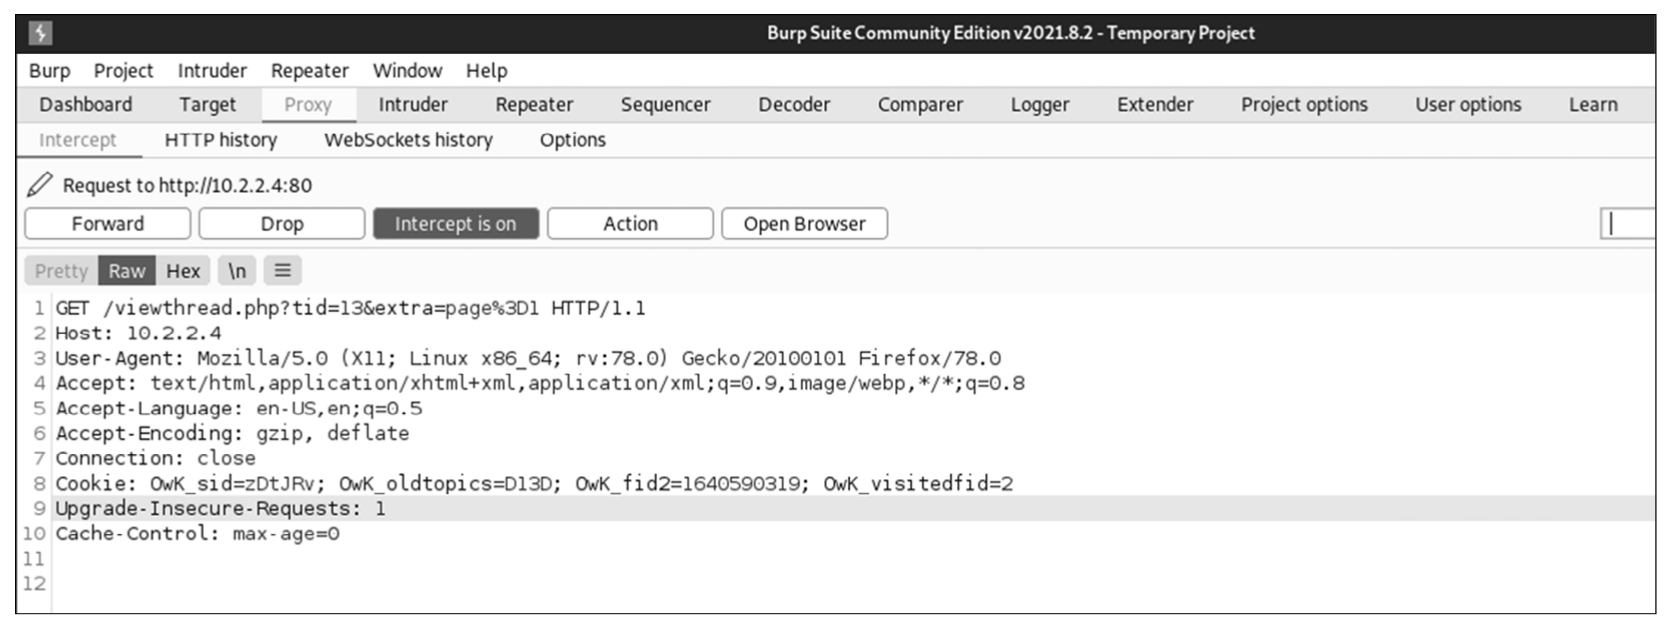1666x629 pixels.
Task: Open the hamburger message options icon
Action: click(x=283, y=271)
